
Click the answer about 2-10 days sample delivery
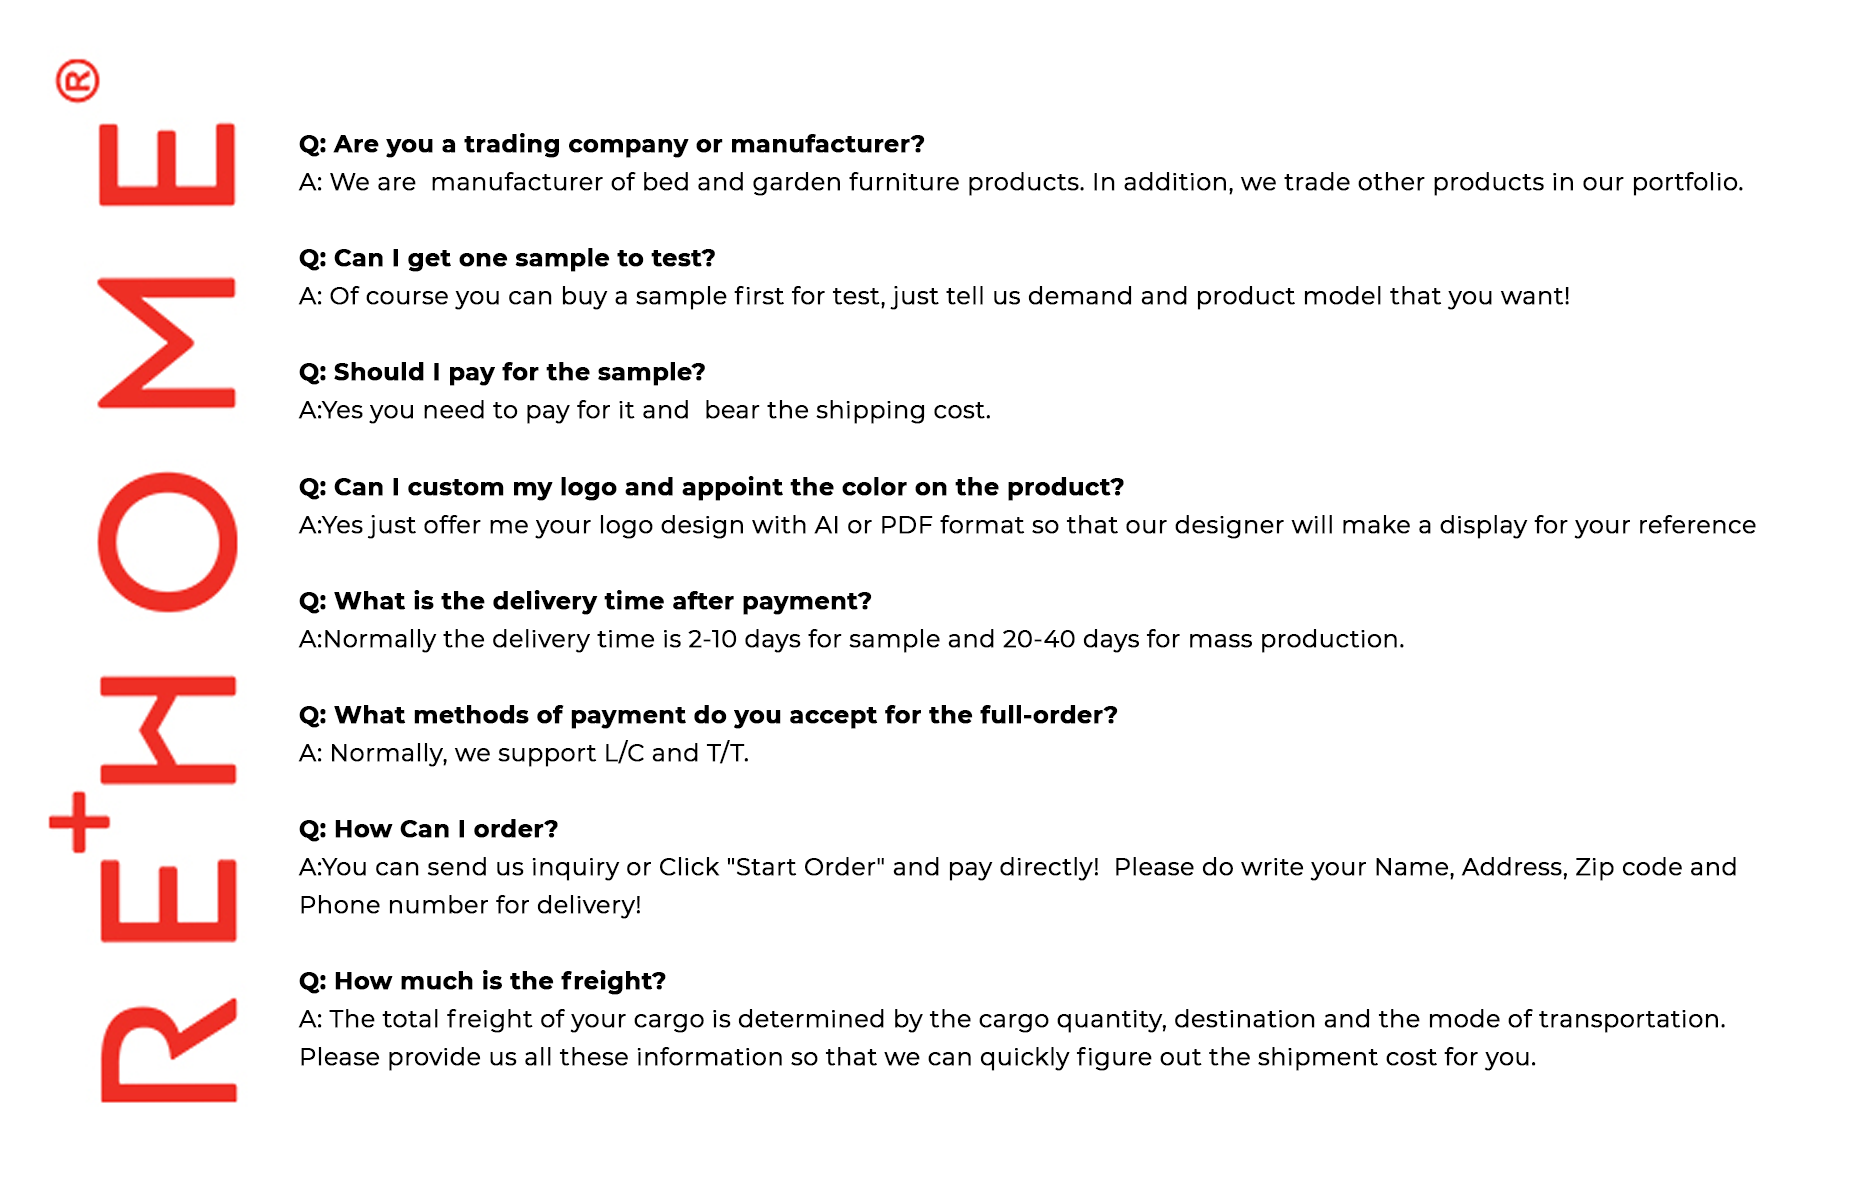(851, 639)
